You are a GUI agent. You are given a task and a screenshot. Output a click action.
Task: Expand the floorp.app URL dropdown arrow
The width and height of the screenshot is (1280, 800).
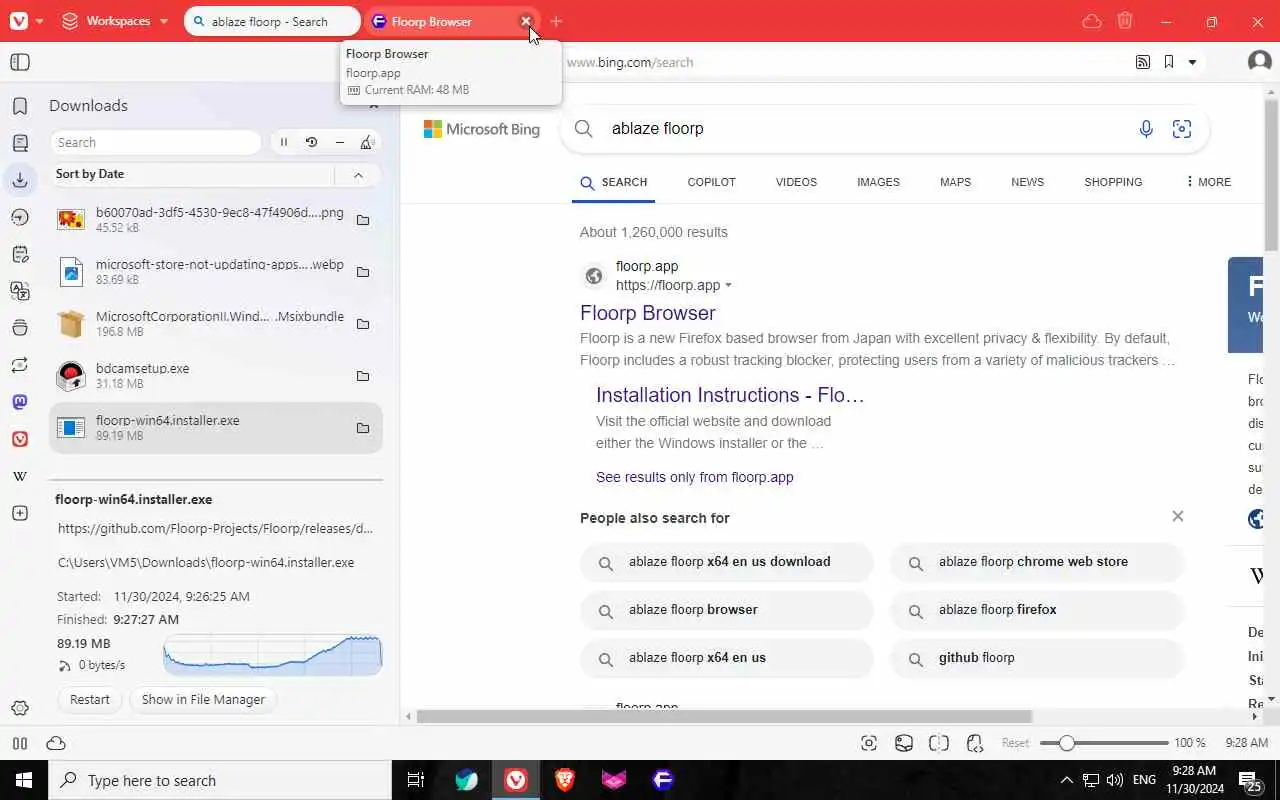[x=728, y=286]
